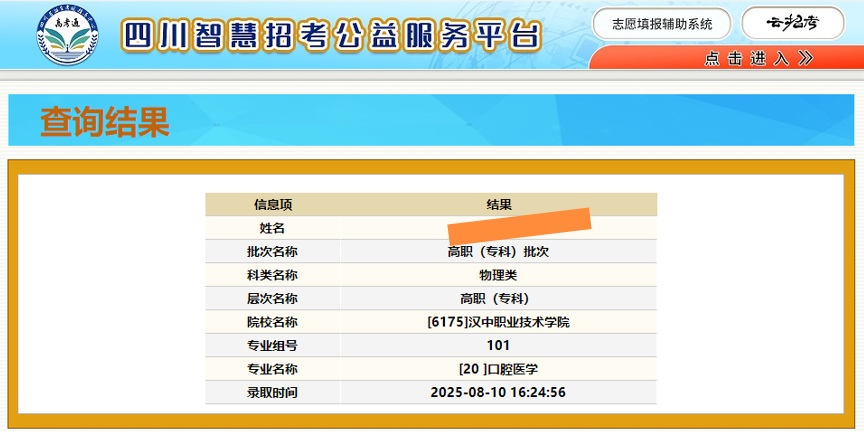
Task: Select the 层次名称 row label
Action: click(272, 299)
